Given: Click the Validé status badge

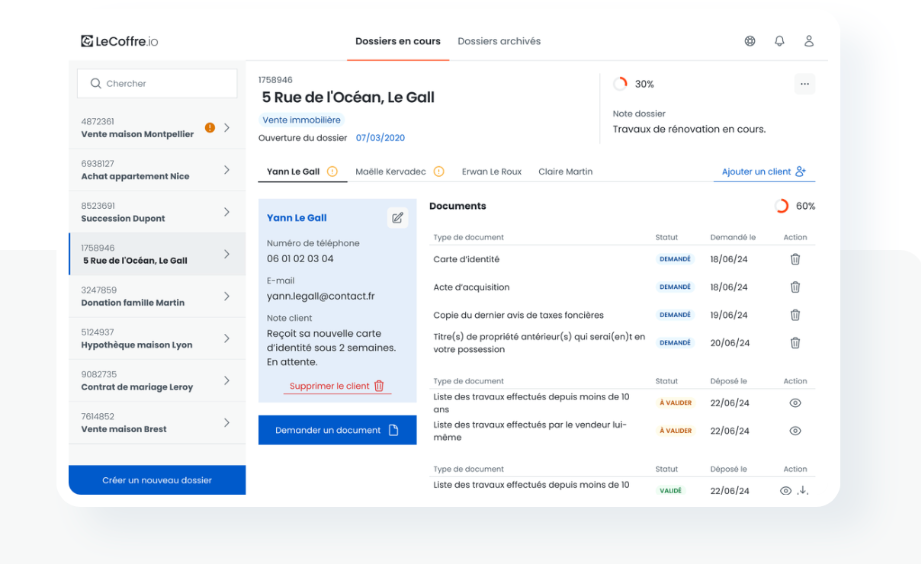Looking at the screenshot, I should (670, 491).
